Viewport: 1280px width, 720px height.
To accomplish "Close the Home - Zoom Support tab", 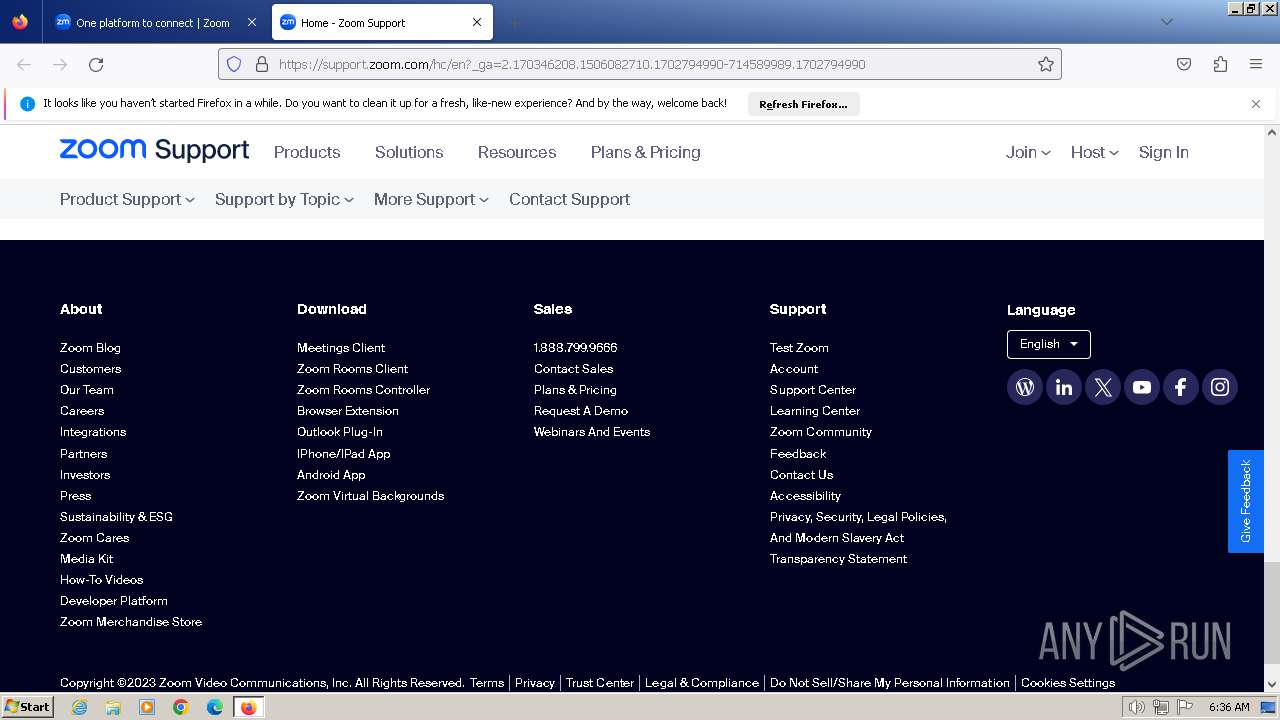I will (477, 22).
